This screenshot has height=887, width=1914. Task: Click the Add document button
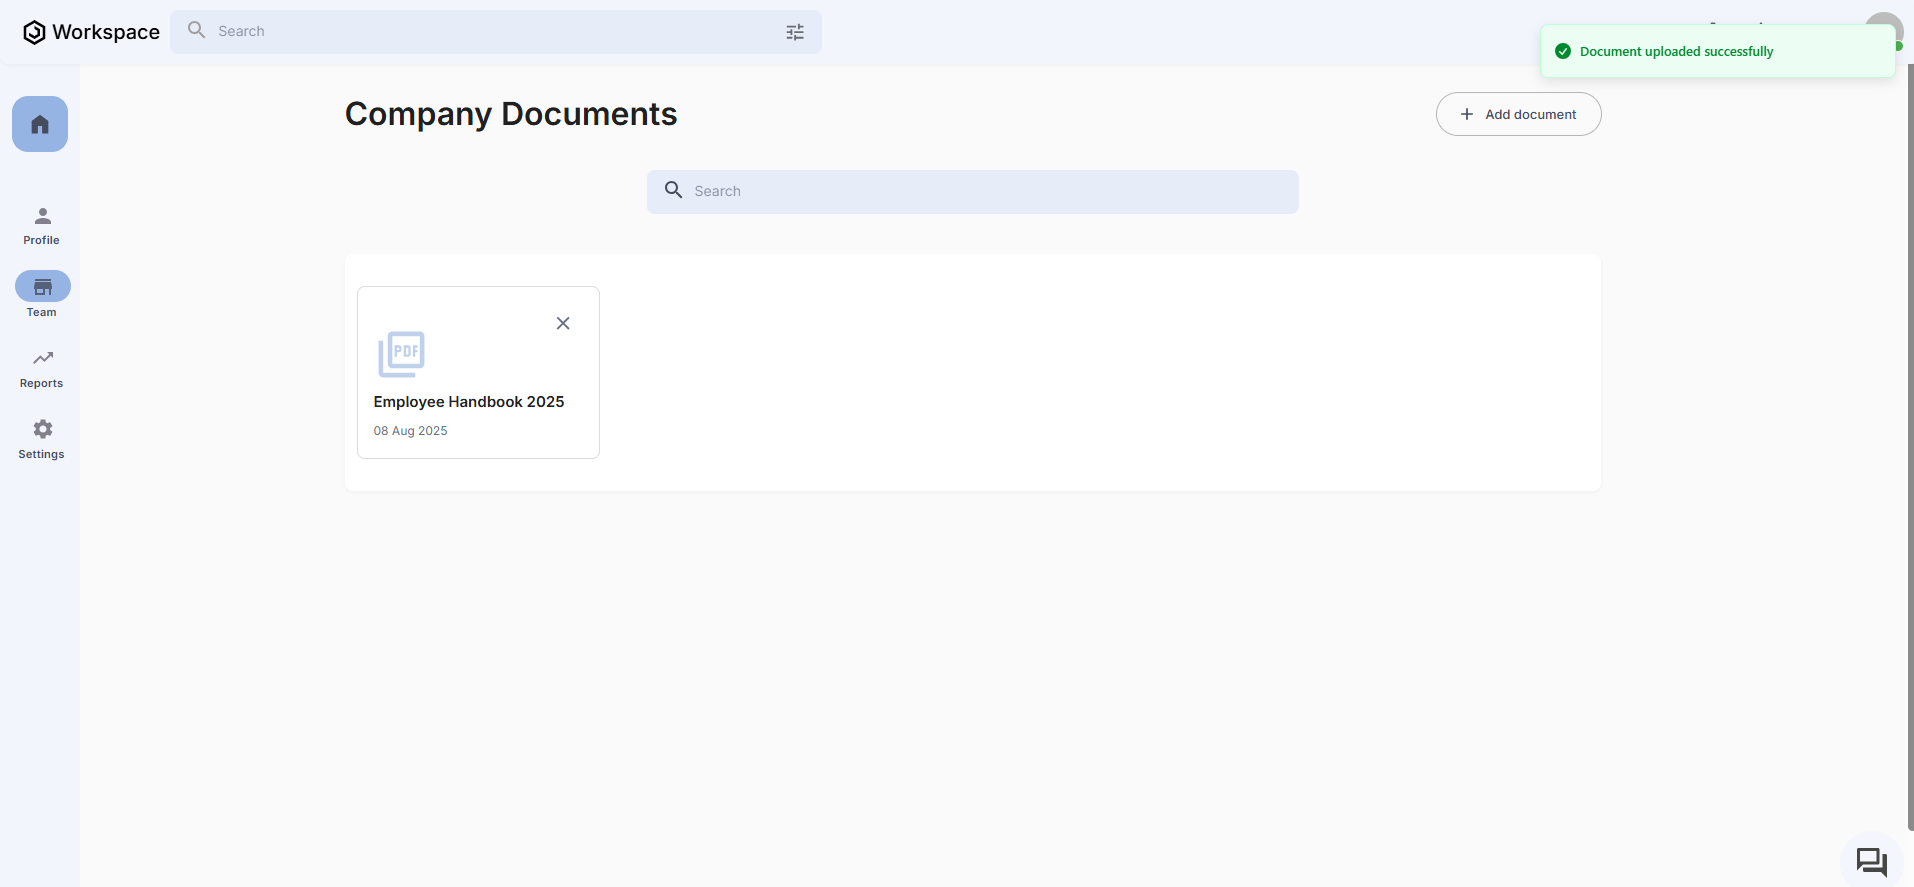1518,114
